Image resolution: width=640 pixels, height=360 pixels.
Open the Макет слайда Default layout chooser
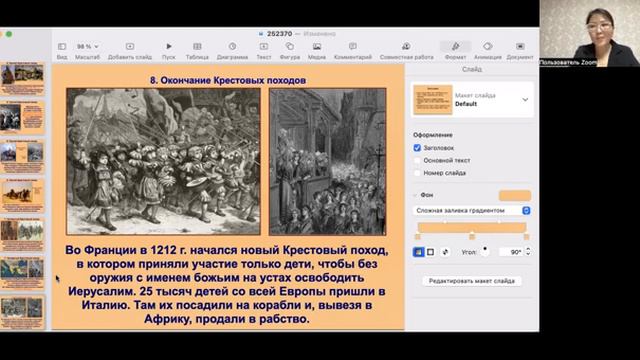[x=472, y=100]
